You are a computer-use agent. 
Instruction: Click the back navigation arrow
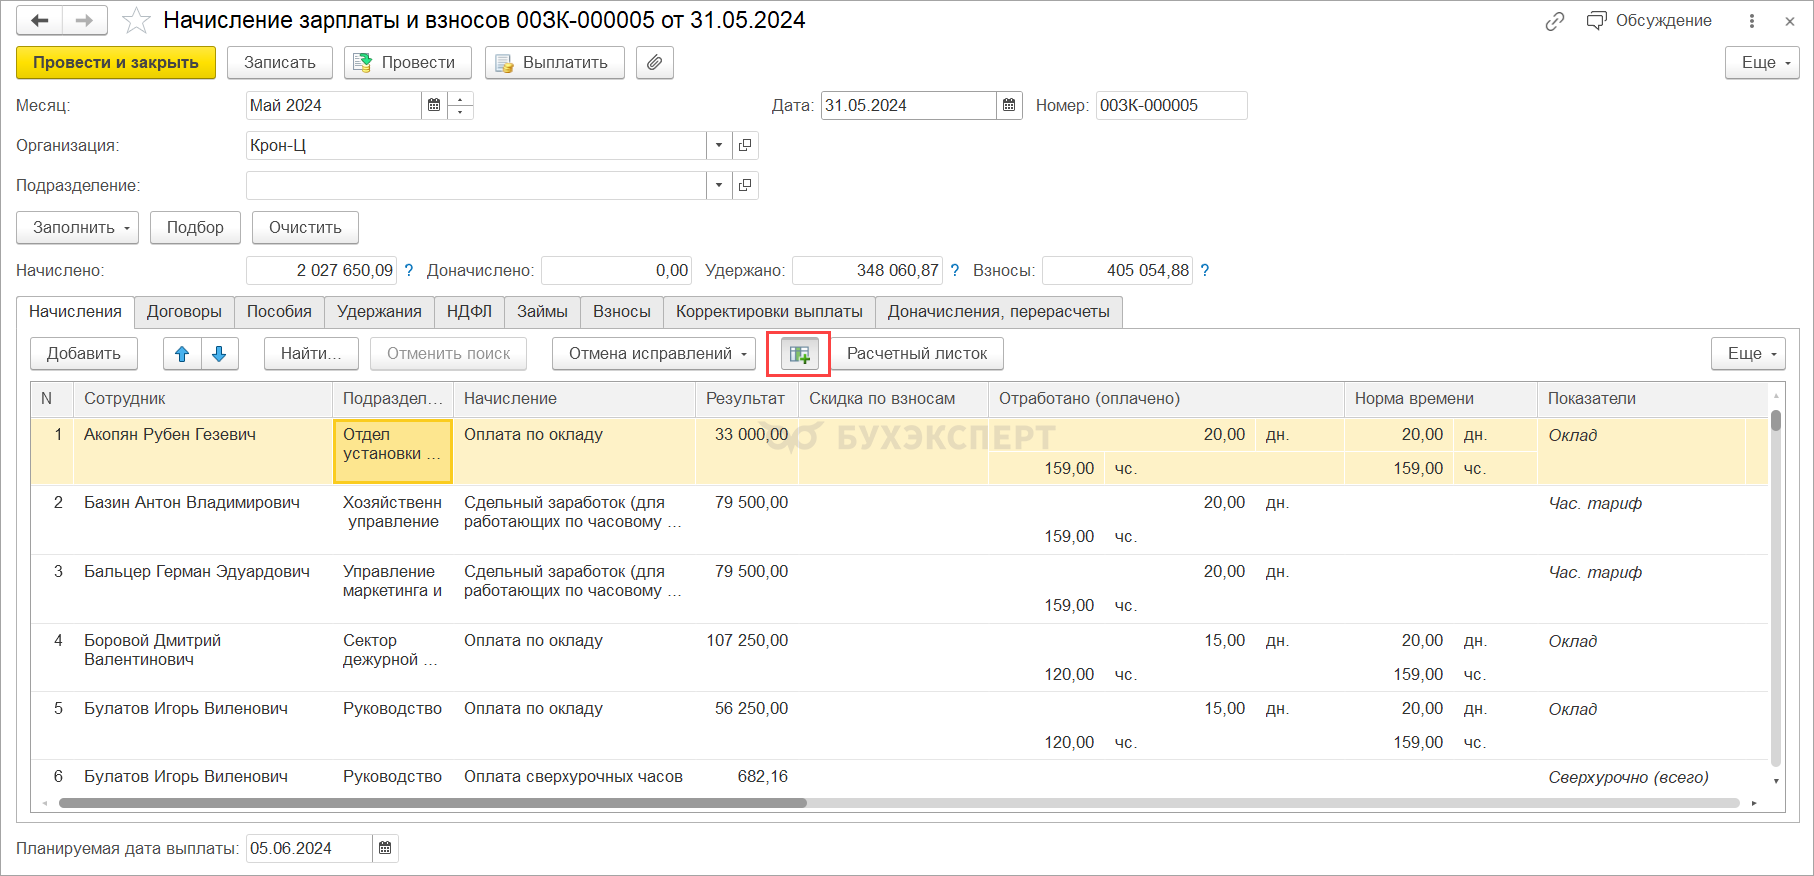40,21
